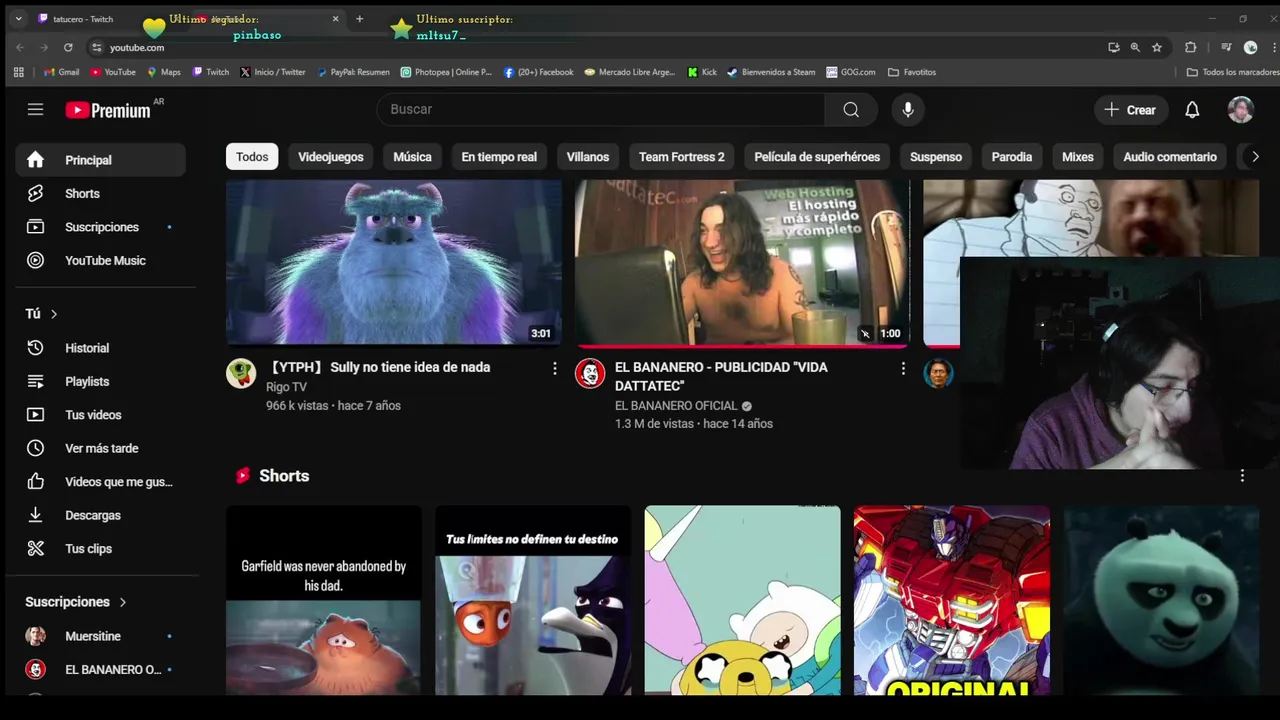Select the Videojuegos filter chip

(x=331, y=157)
